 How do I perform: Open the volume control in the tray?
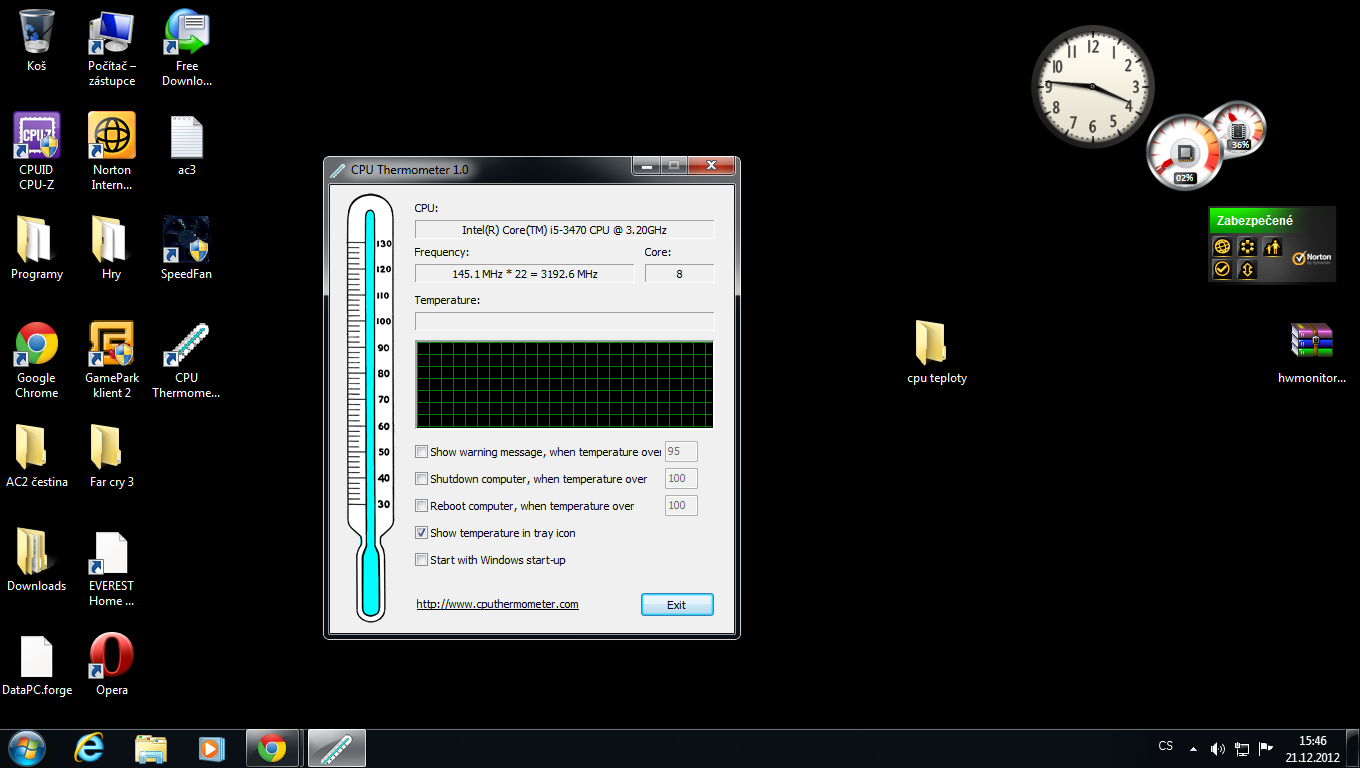1218,748
